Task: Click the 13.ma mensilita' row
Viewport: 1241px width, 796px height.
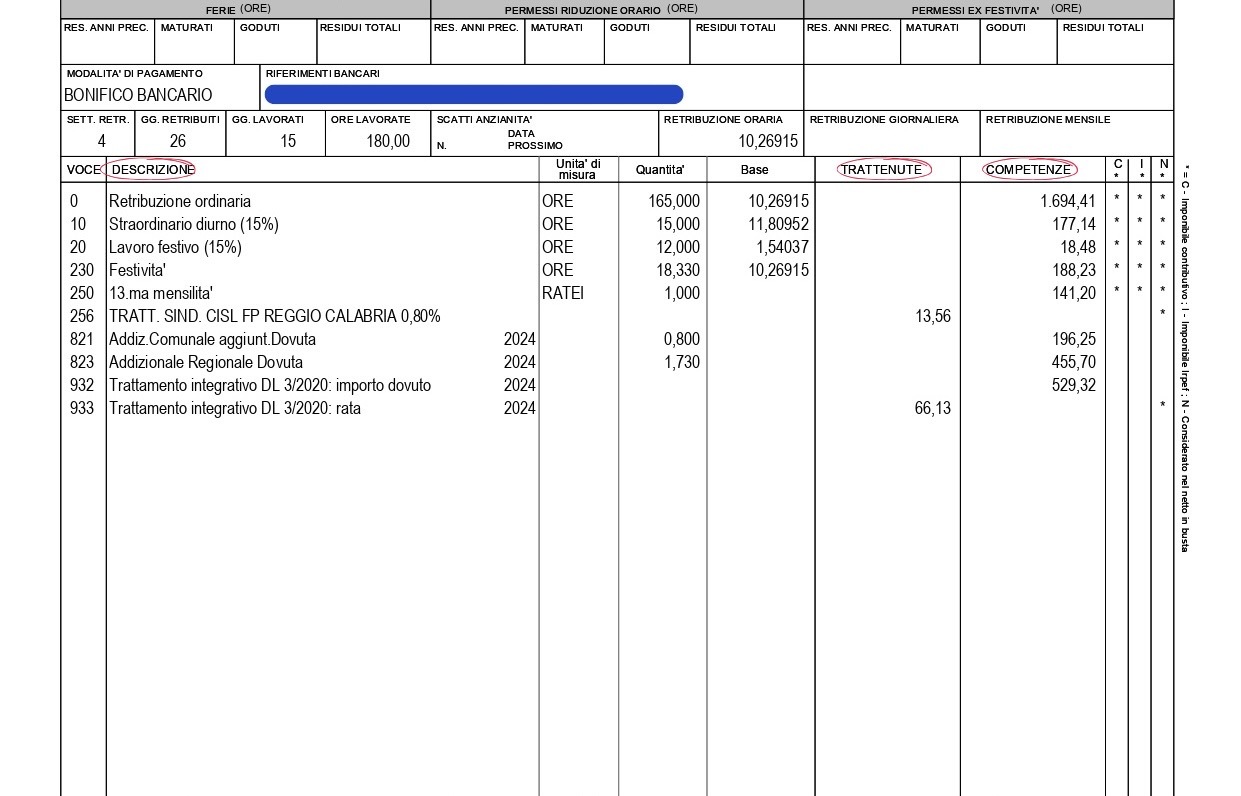Action: [x=161, y=293]
